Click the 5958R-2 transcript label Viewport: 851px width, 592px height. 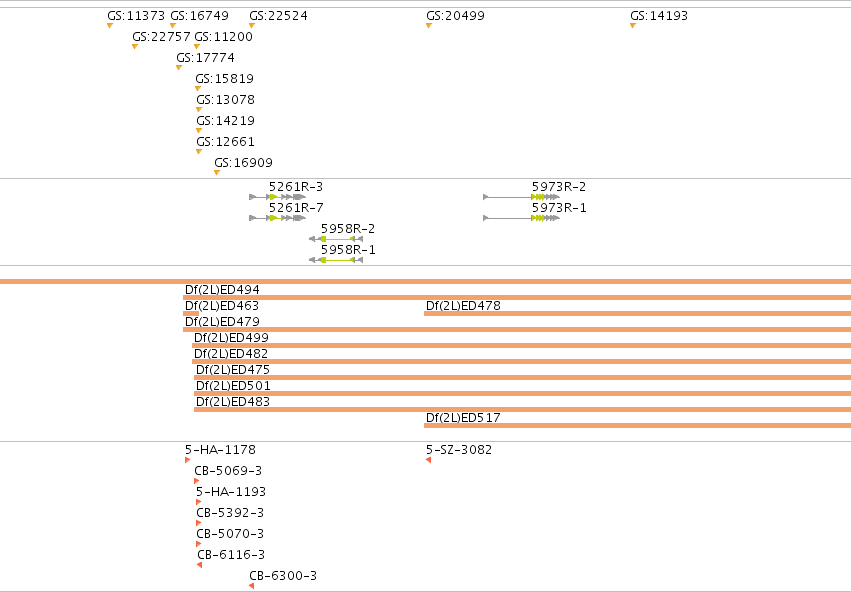click(x=348, y=228)
